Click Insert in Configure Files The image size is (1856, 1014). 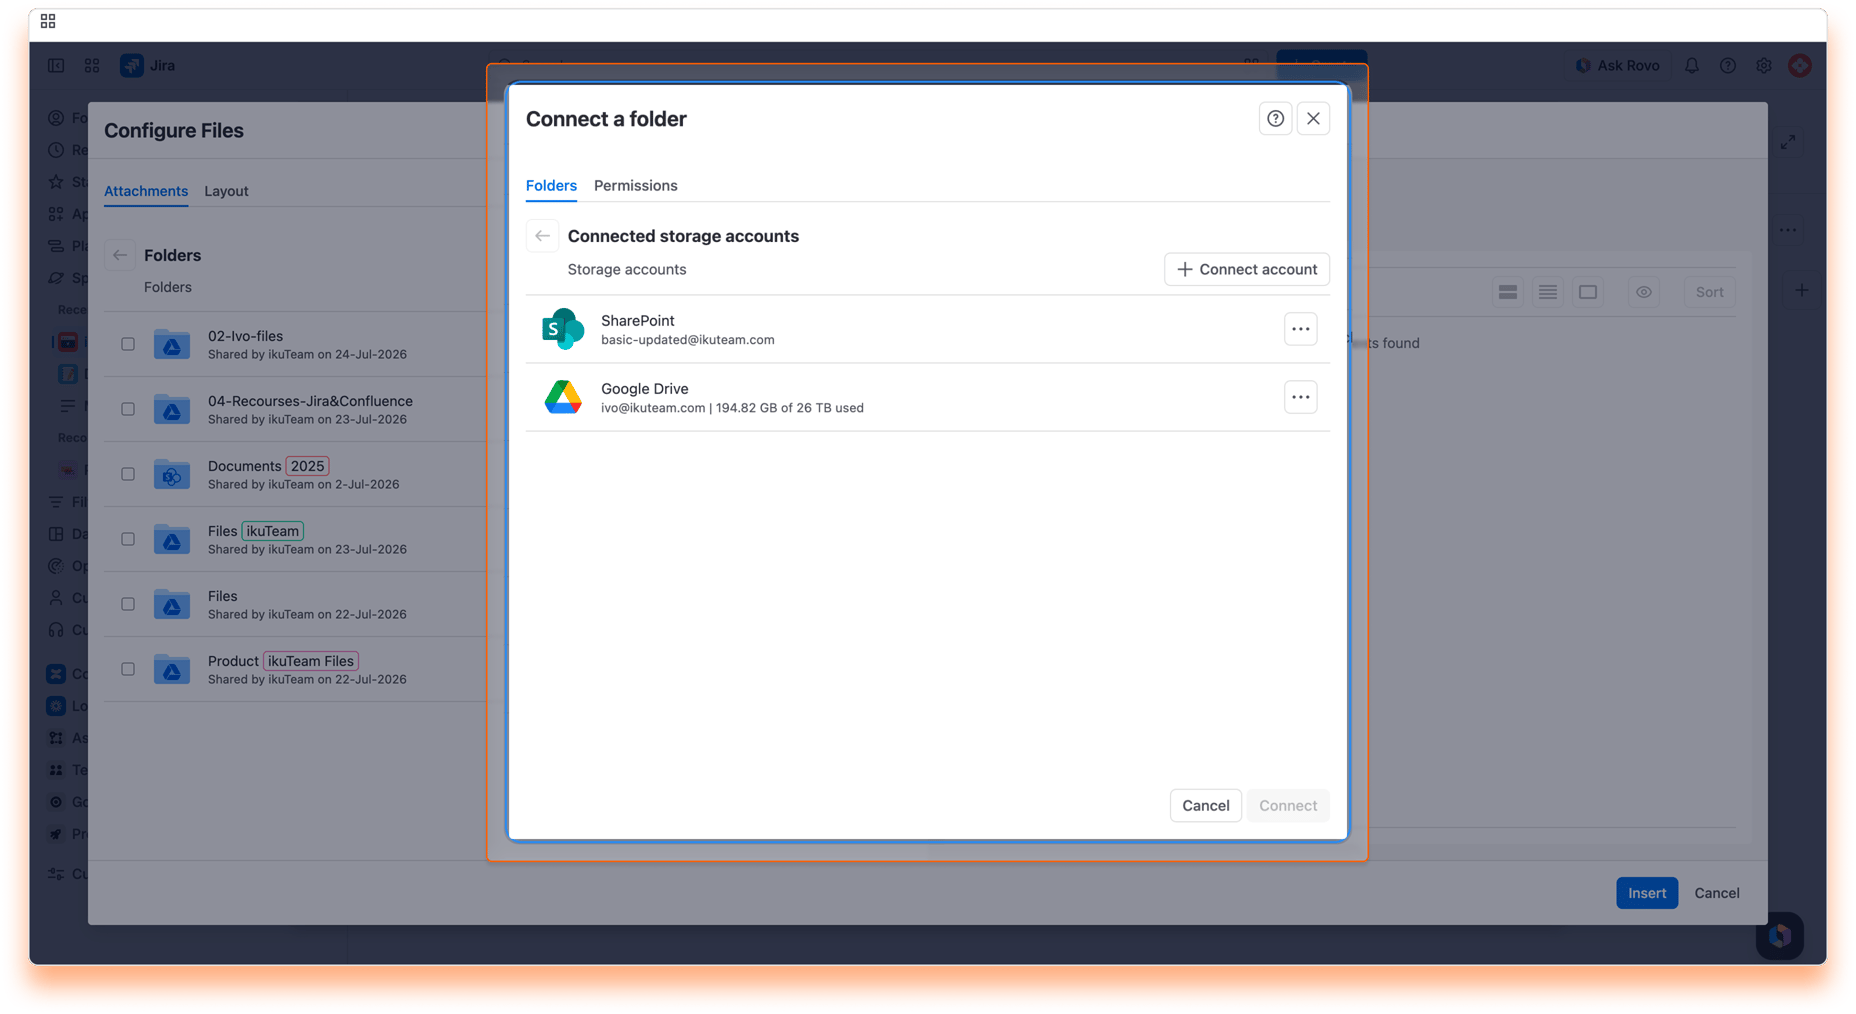(1647, 893)
